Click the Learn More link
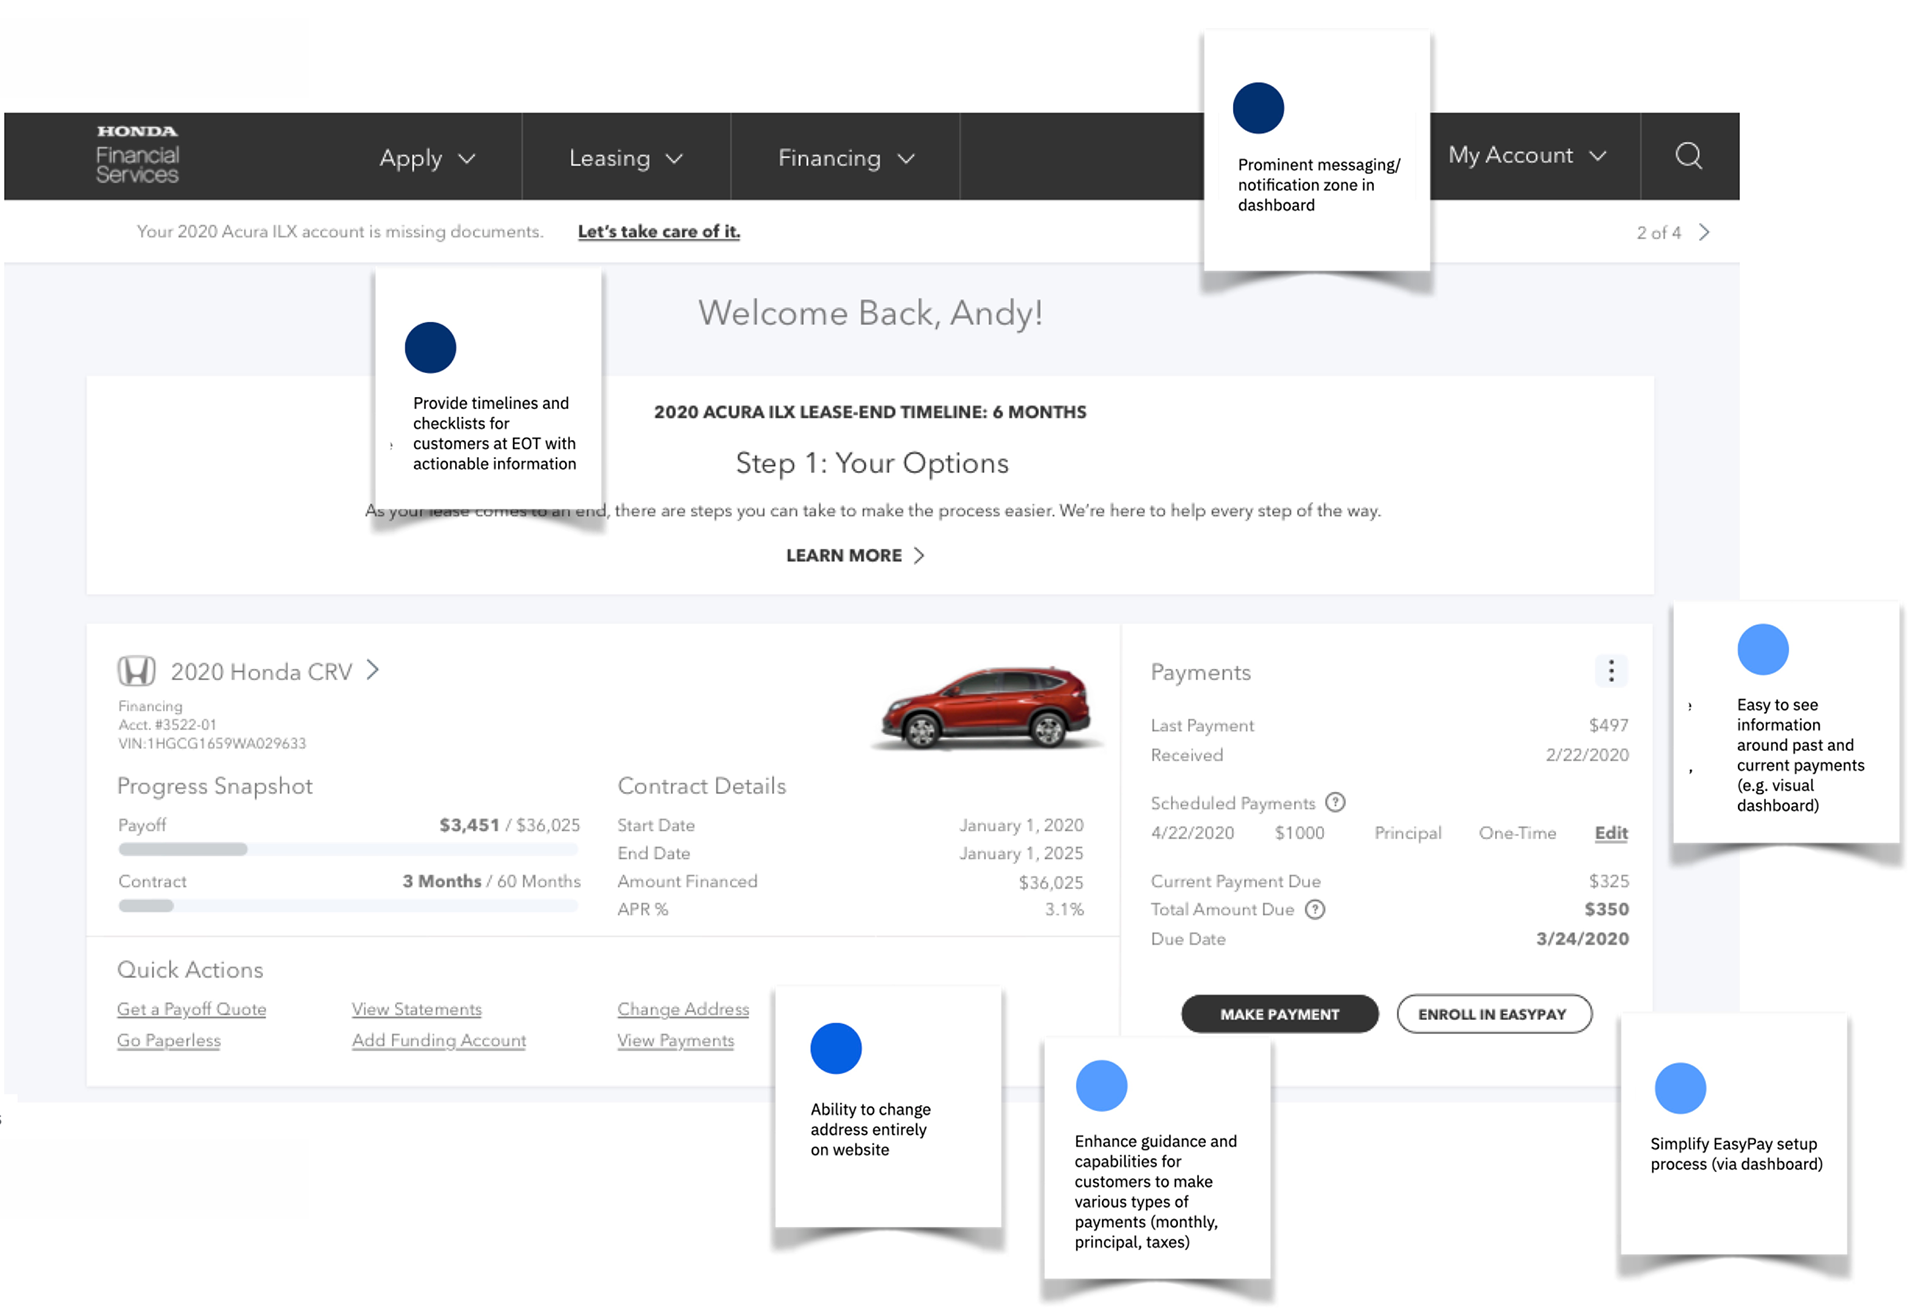The image size is (1920, 1308). (855, 555)
